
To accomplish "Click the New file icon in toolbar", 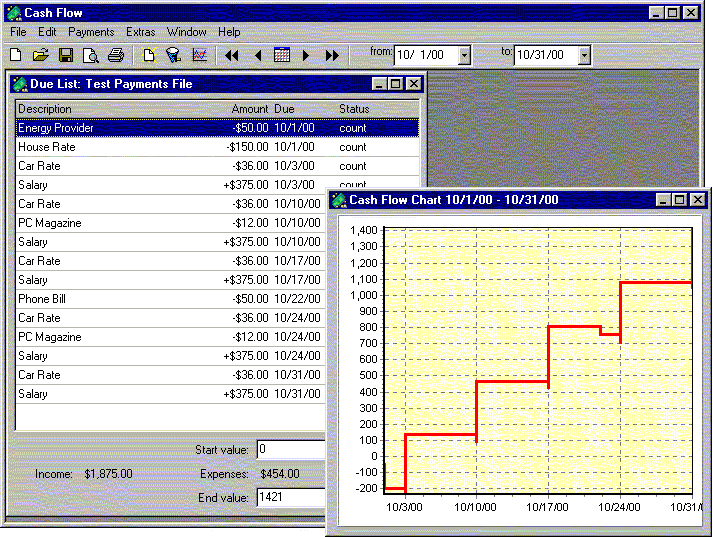I will 16,55.
